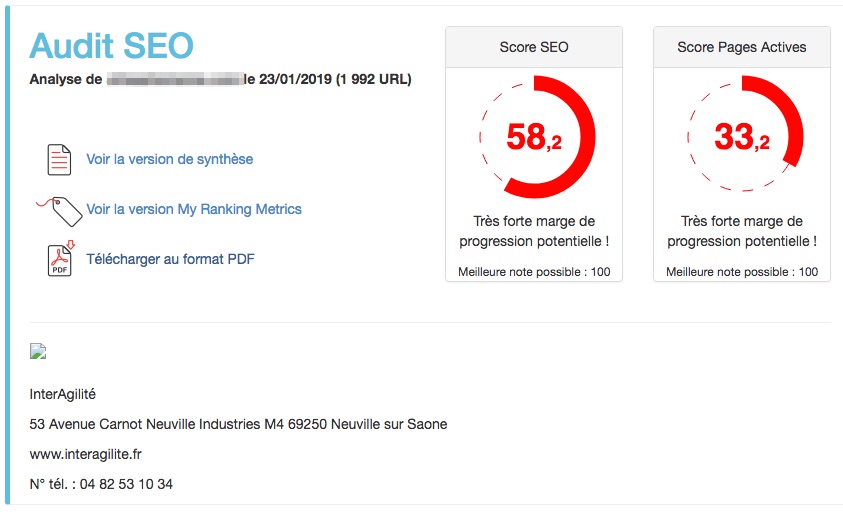Click the PDF download icon
The width and height of the screenshot is (843, 515).
tap(61, 259)
